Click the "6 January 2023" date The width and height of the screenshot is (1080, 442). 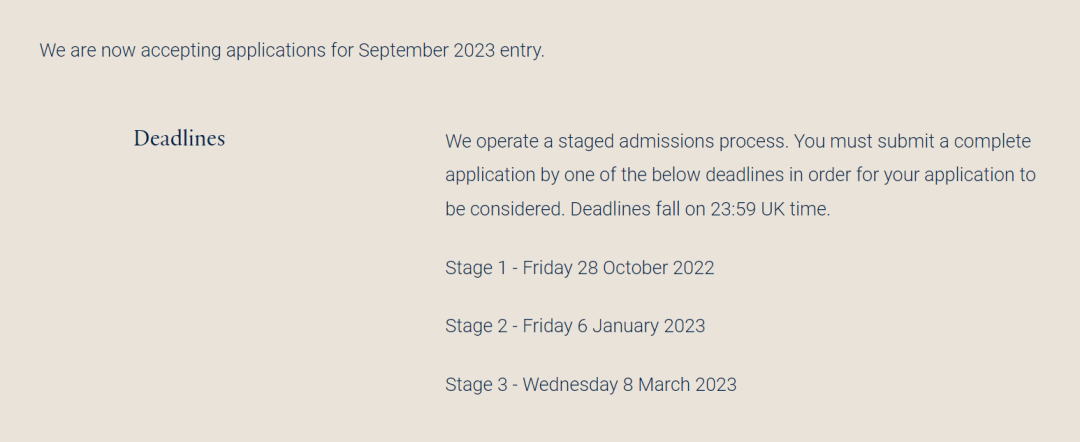[x=641, y=326]
